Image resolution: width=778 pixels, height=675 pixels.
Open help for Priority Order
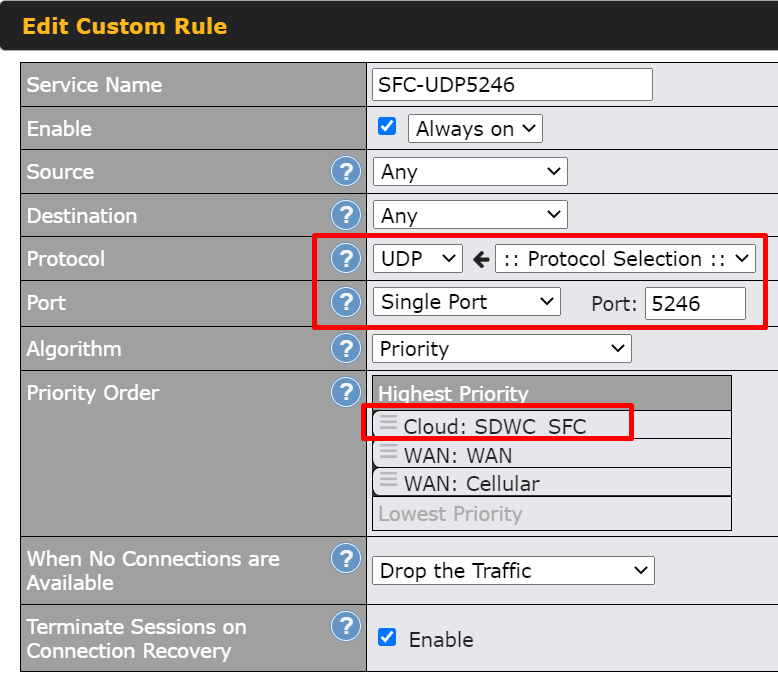(x=345, y=393)
